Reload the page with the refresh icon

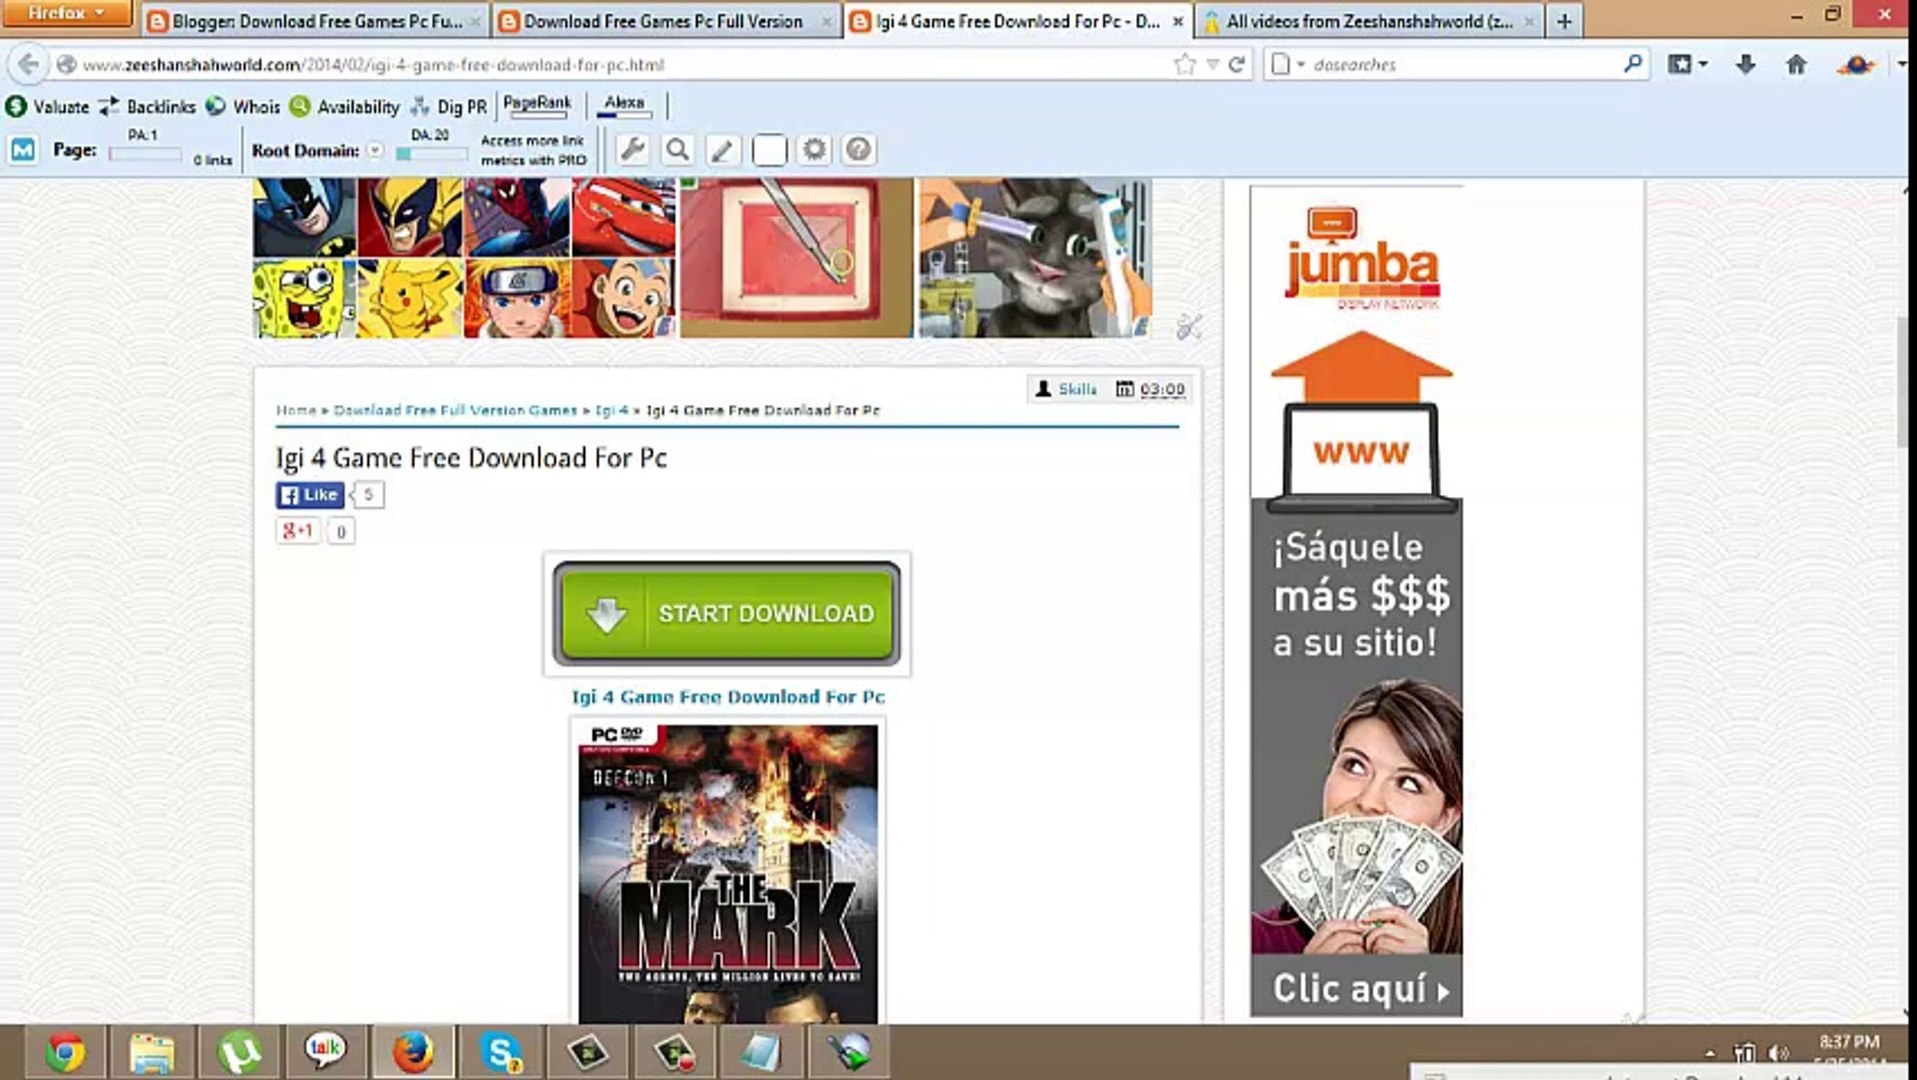1237,65
